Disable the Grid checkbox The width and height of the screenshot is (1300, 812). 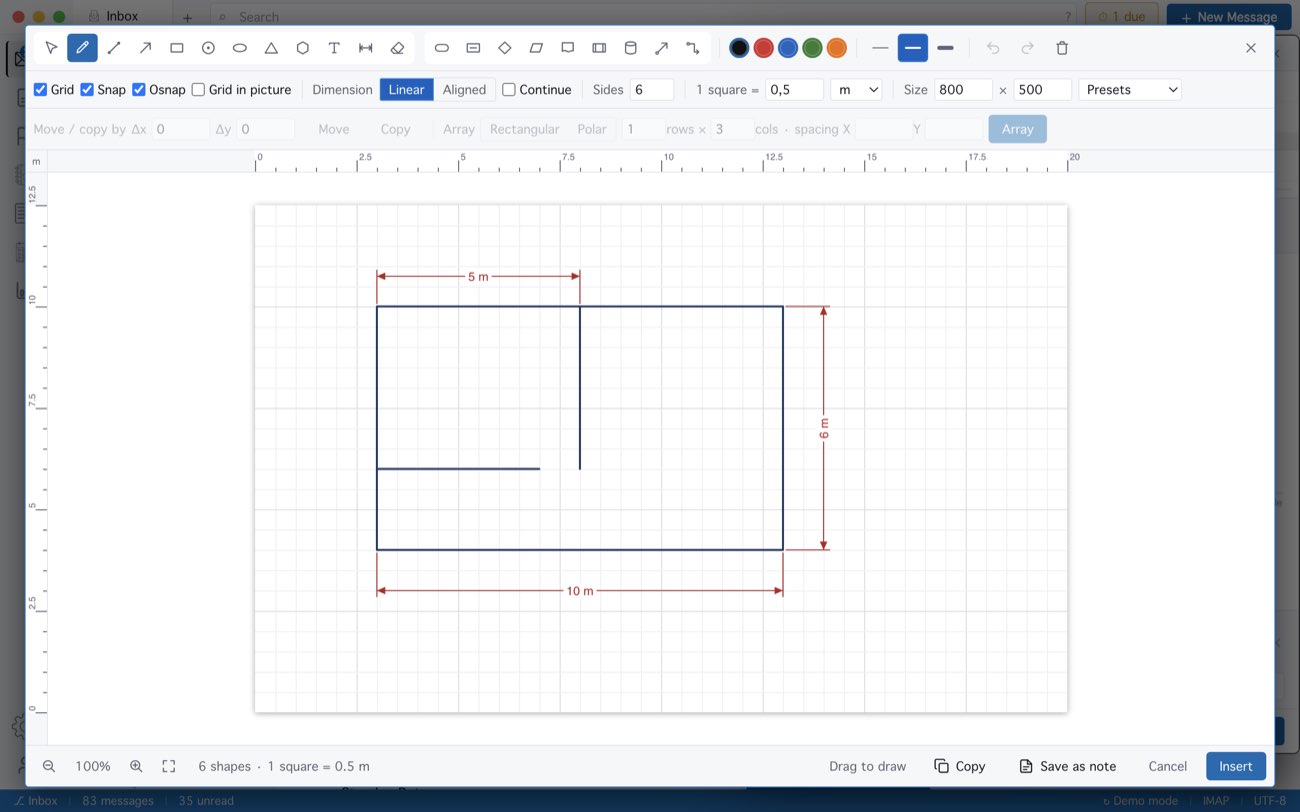(x=41, y=90)
